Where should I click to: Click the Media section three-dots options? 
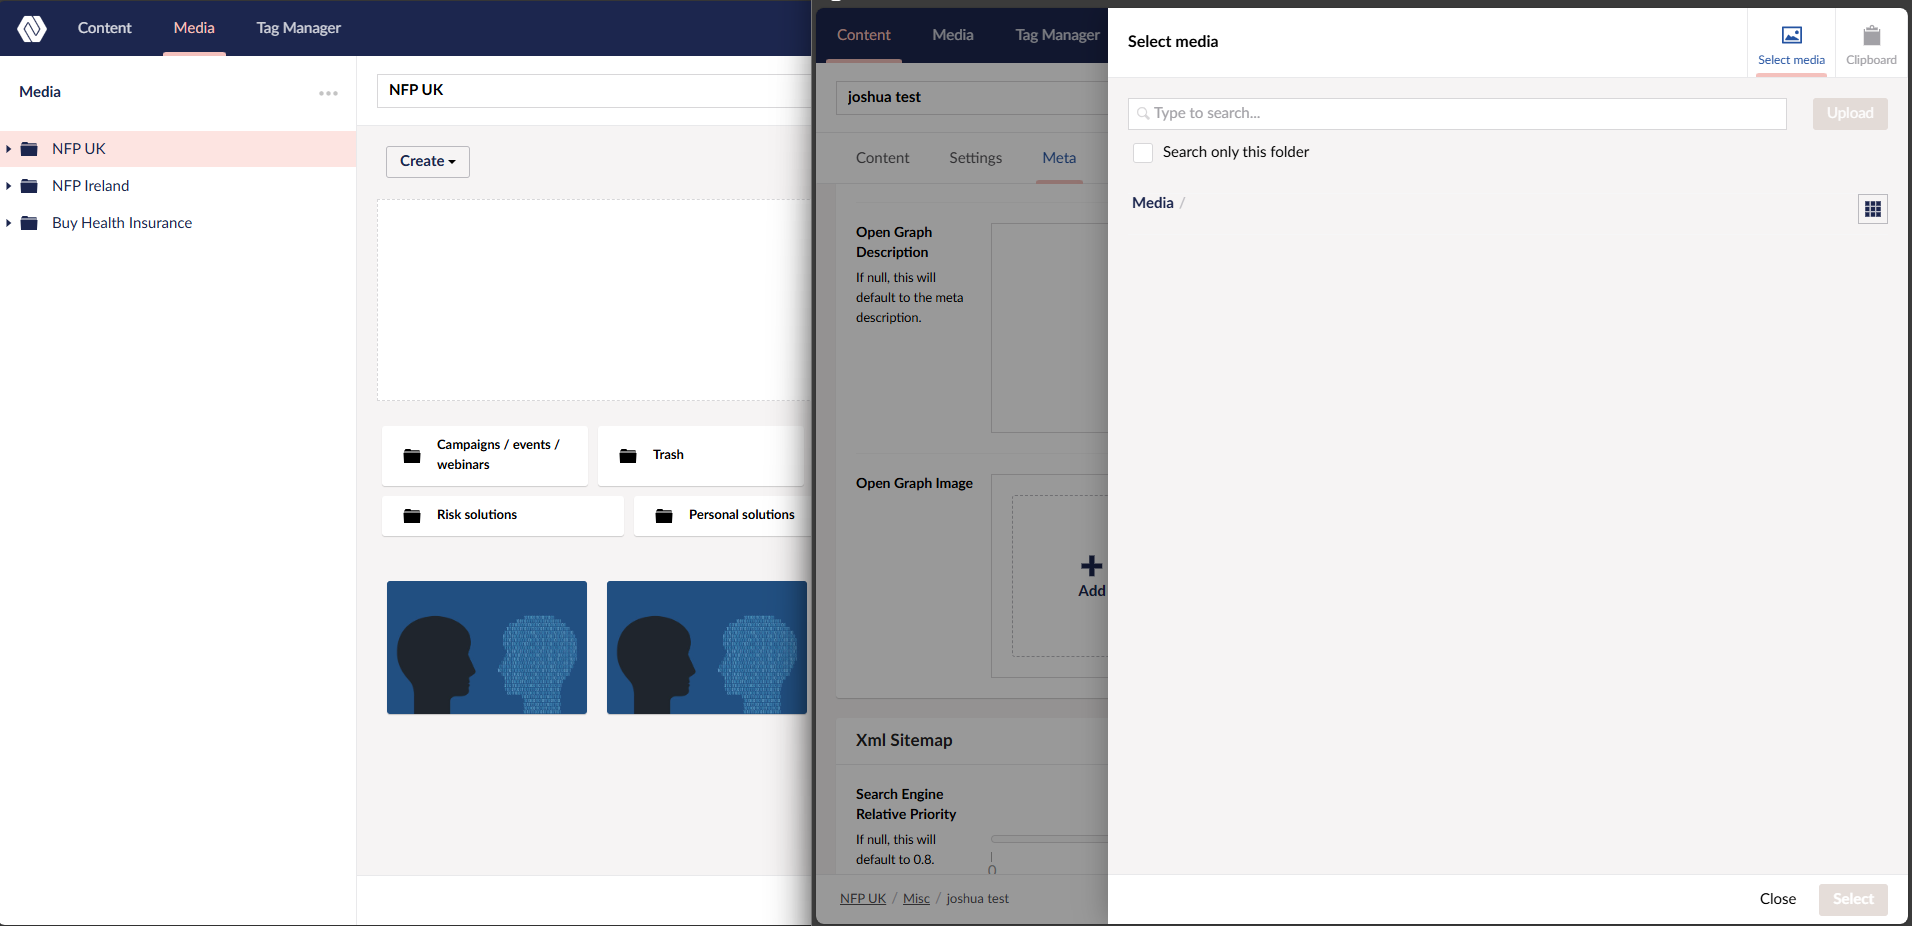coord(328,93)
